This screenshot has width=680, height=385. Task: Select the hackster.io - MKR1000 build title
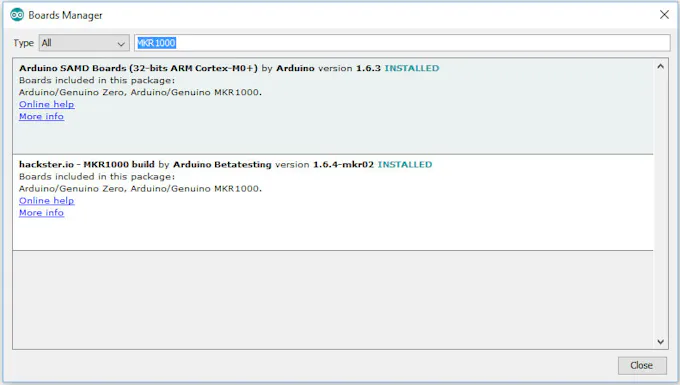pyautogui.click(x=87, y=164)
